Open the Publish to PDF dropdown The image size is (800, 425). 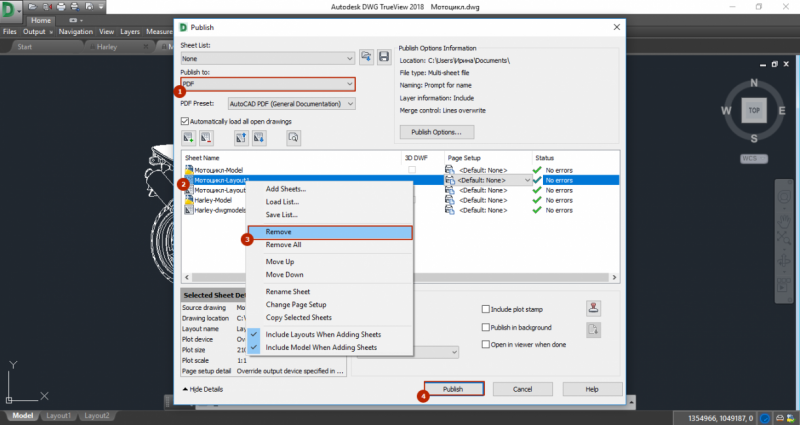click(x=268, y=84)
